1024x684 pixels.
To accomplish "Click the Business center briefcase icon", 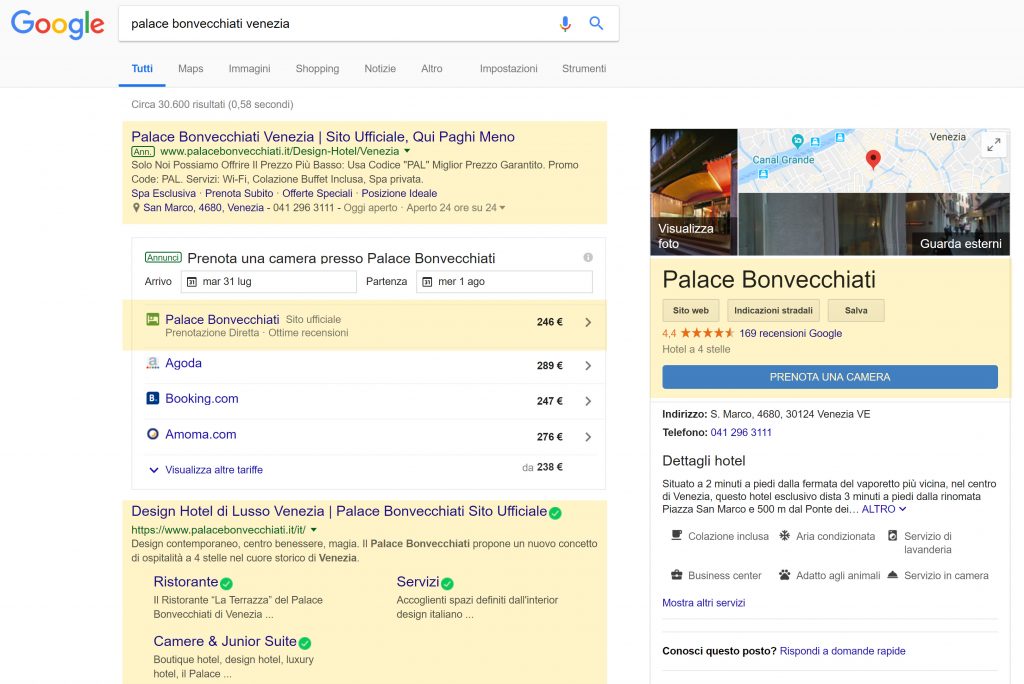I will pyautogui.click(x=677, y=575).
